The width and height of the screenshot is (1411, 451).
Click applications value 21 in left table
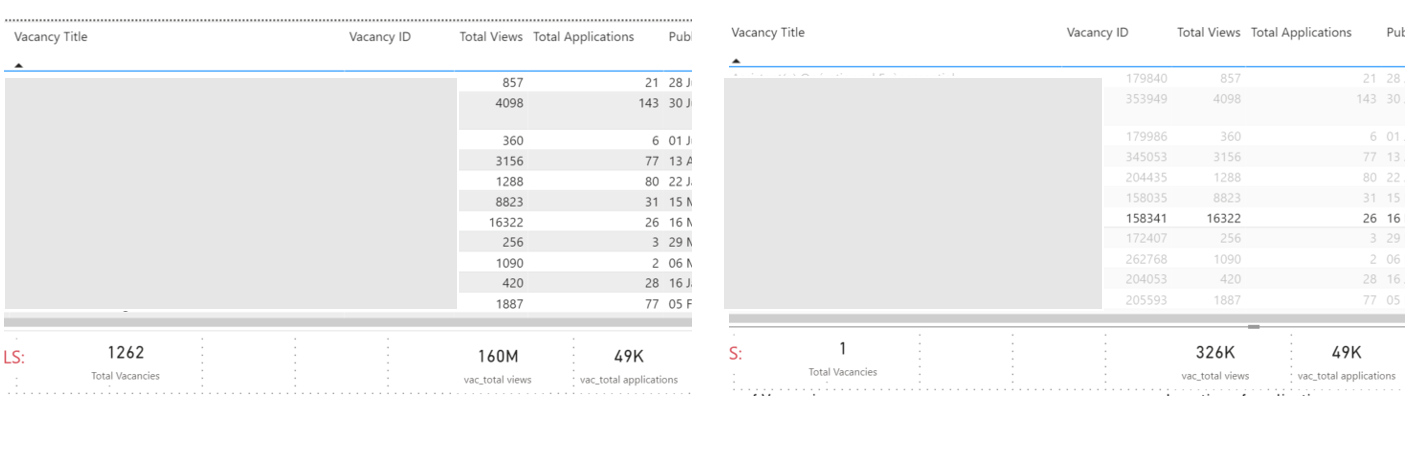pos(652,83)
